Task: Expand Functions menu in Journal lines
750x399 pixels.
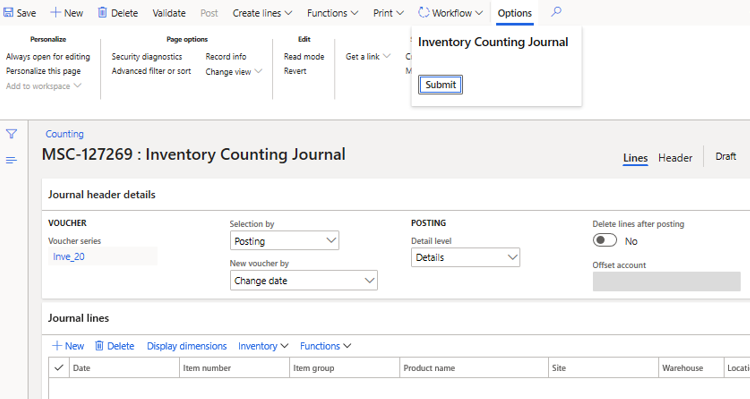Action: coord(325,346)
